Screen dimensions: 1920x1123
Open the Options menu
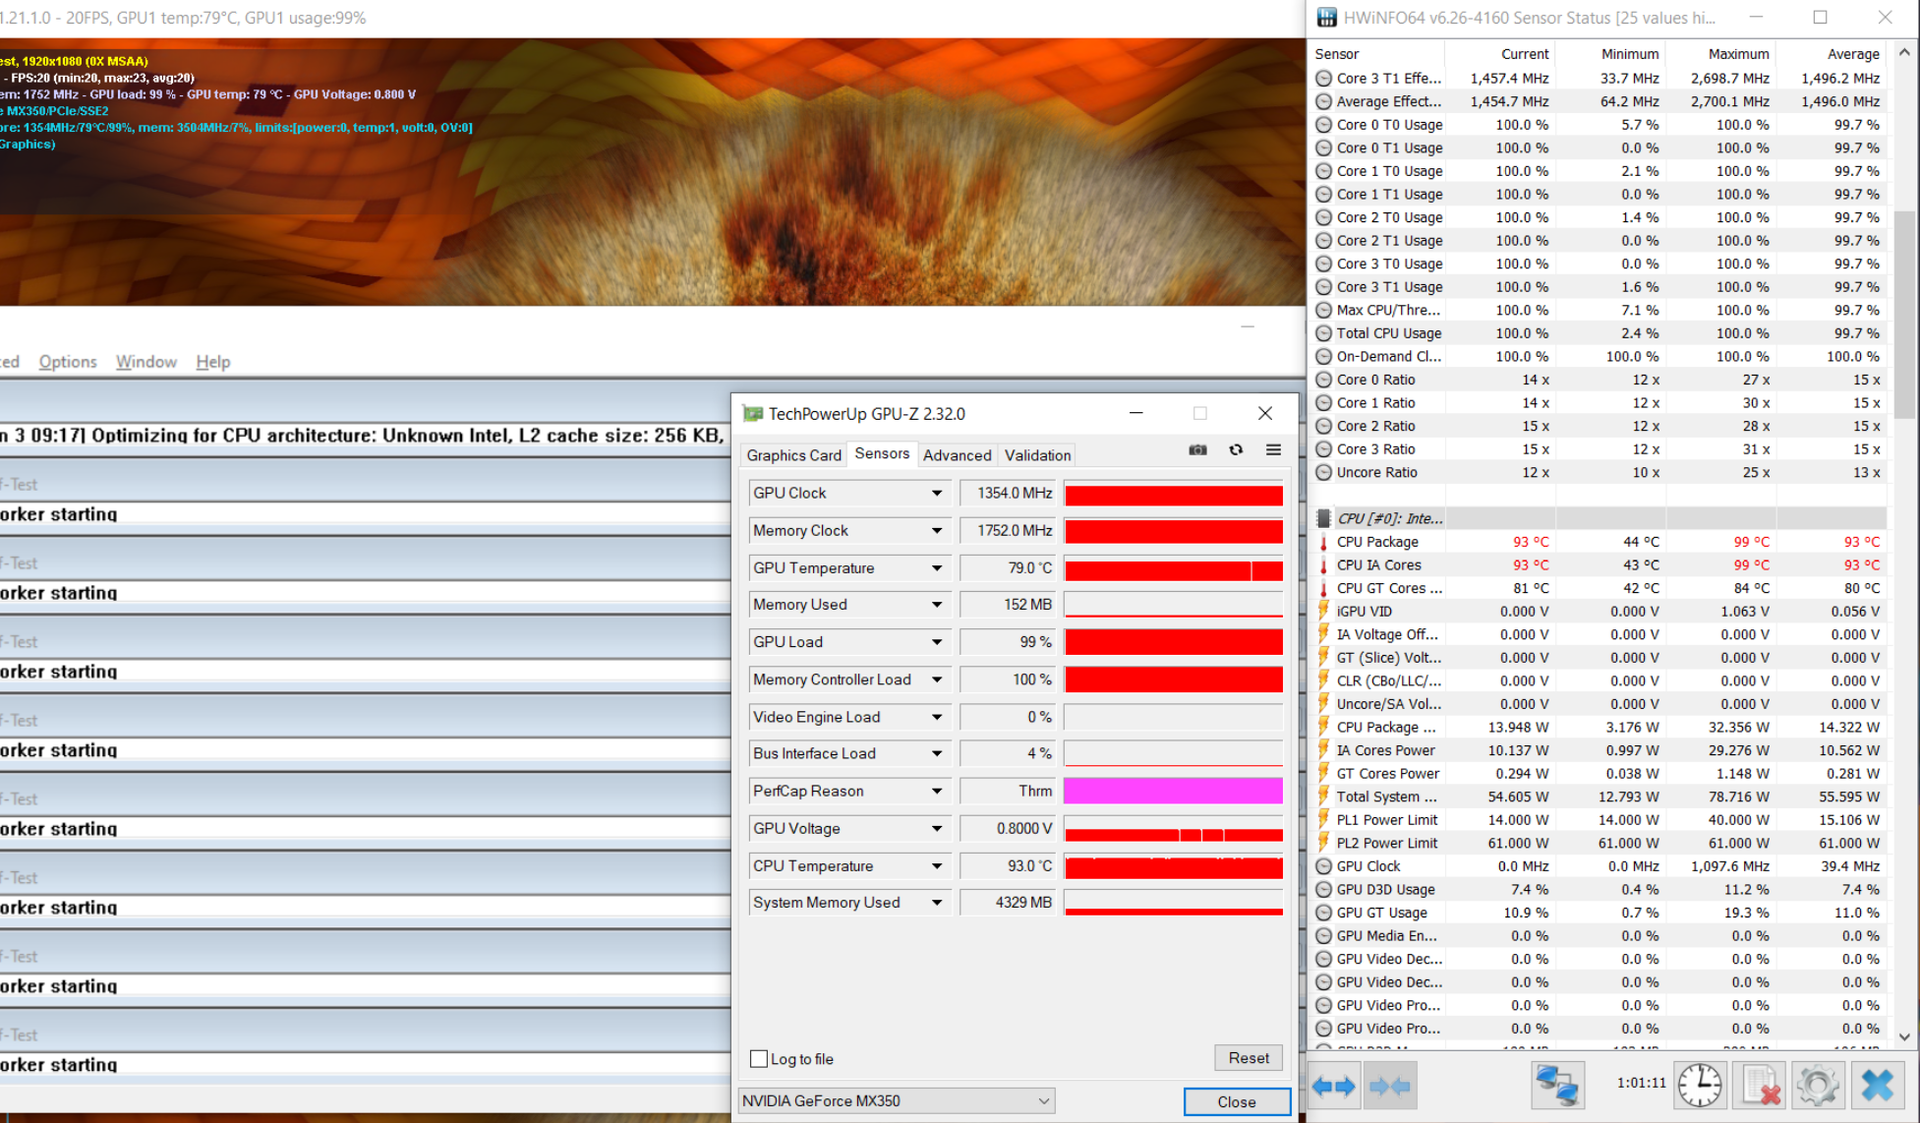point(68,362)
